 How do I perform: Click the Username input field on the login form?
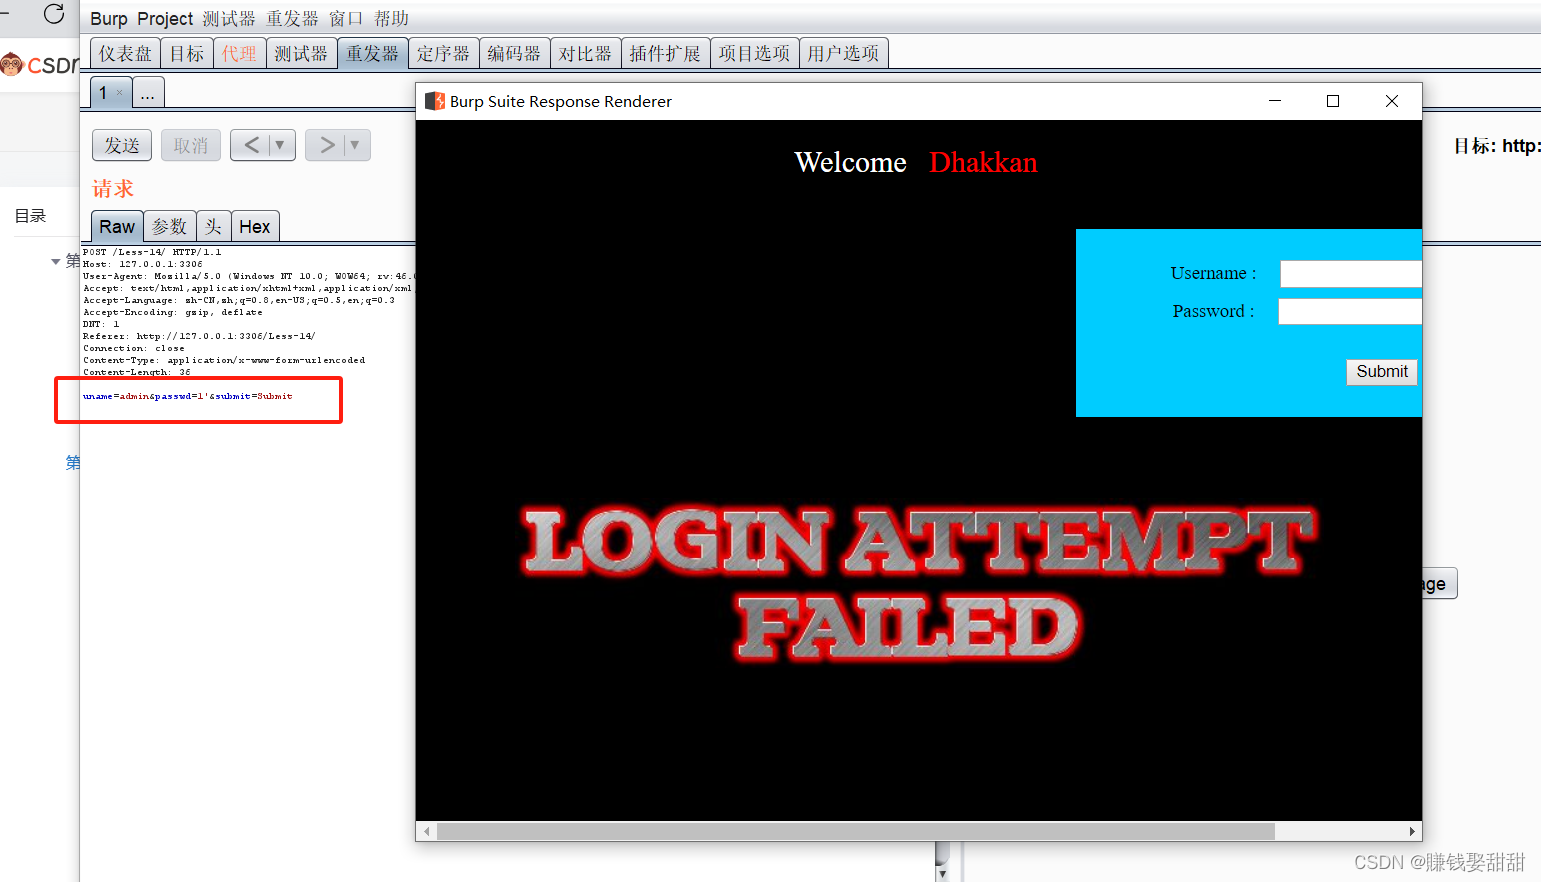(1350, 273)
